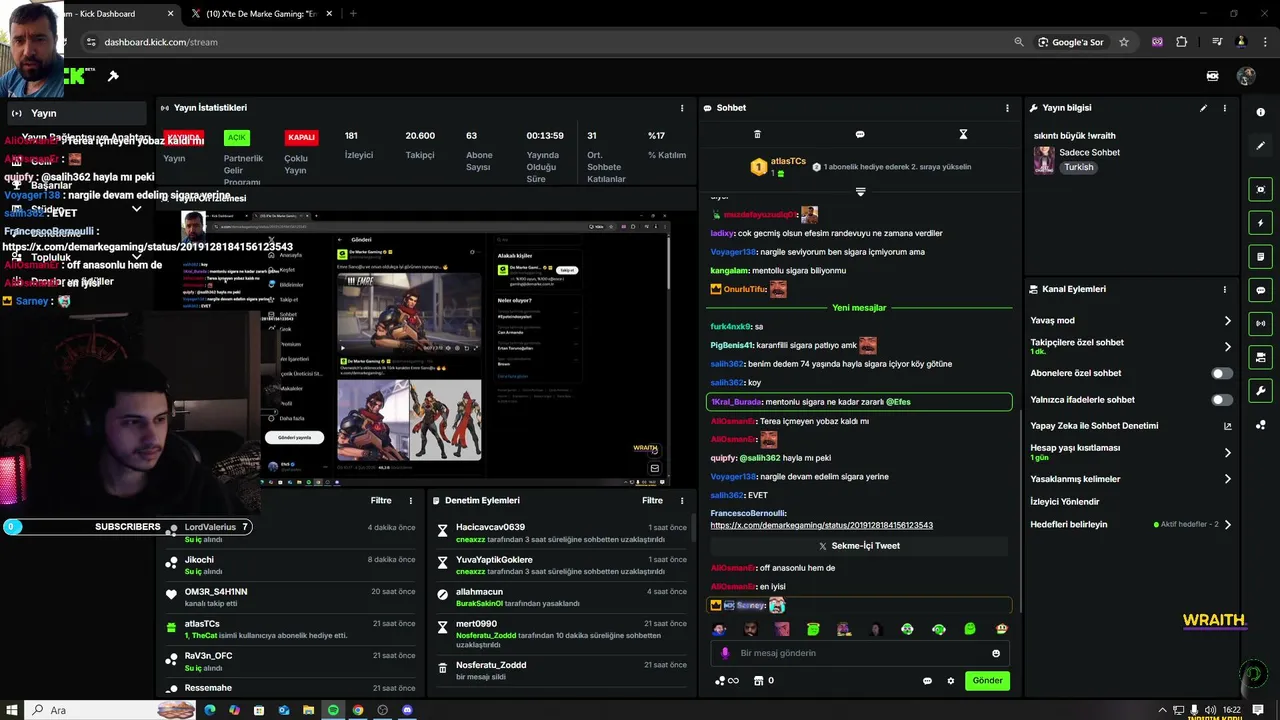
Task: Expand Yasaklanmış kelimeler option
Action: 1227,479
